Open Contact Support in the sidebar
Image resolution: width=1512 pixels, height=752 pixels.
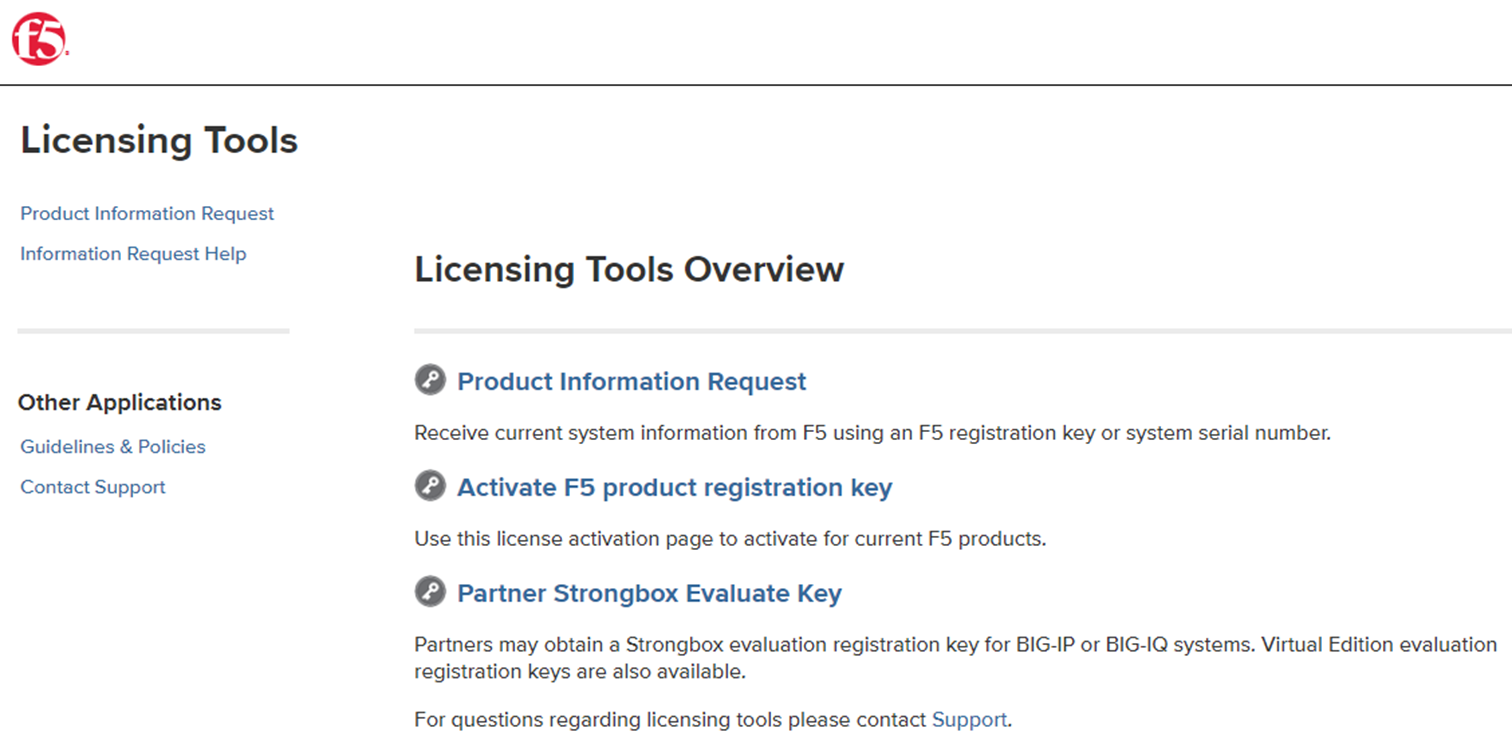93,488
